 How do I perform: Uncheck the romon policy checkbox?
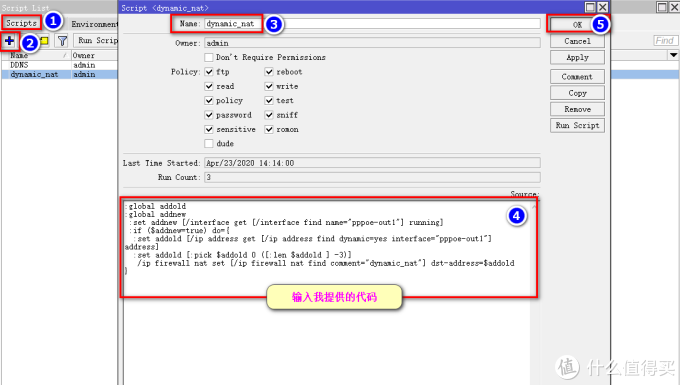[x=269, y=129]
